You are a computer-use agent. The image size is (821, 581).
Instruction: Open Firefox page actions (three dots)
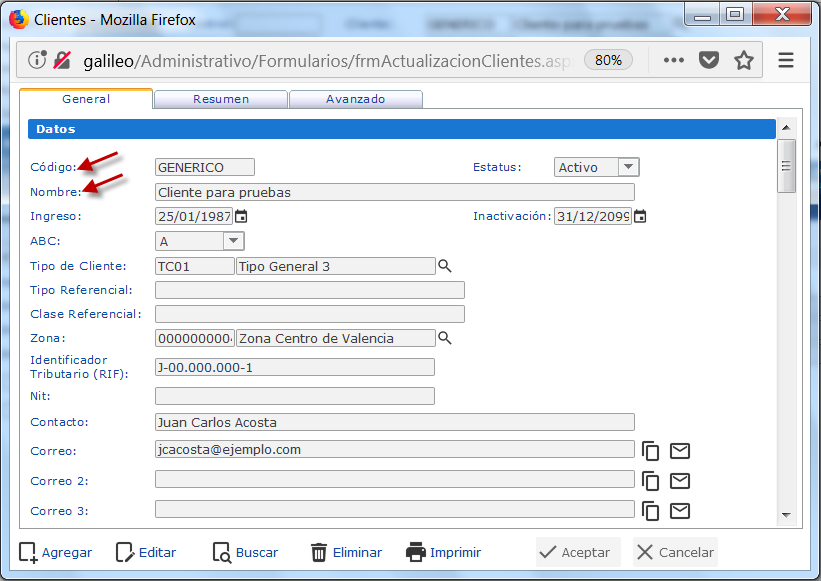[x=673, y=60]
